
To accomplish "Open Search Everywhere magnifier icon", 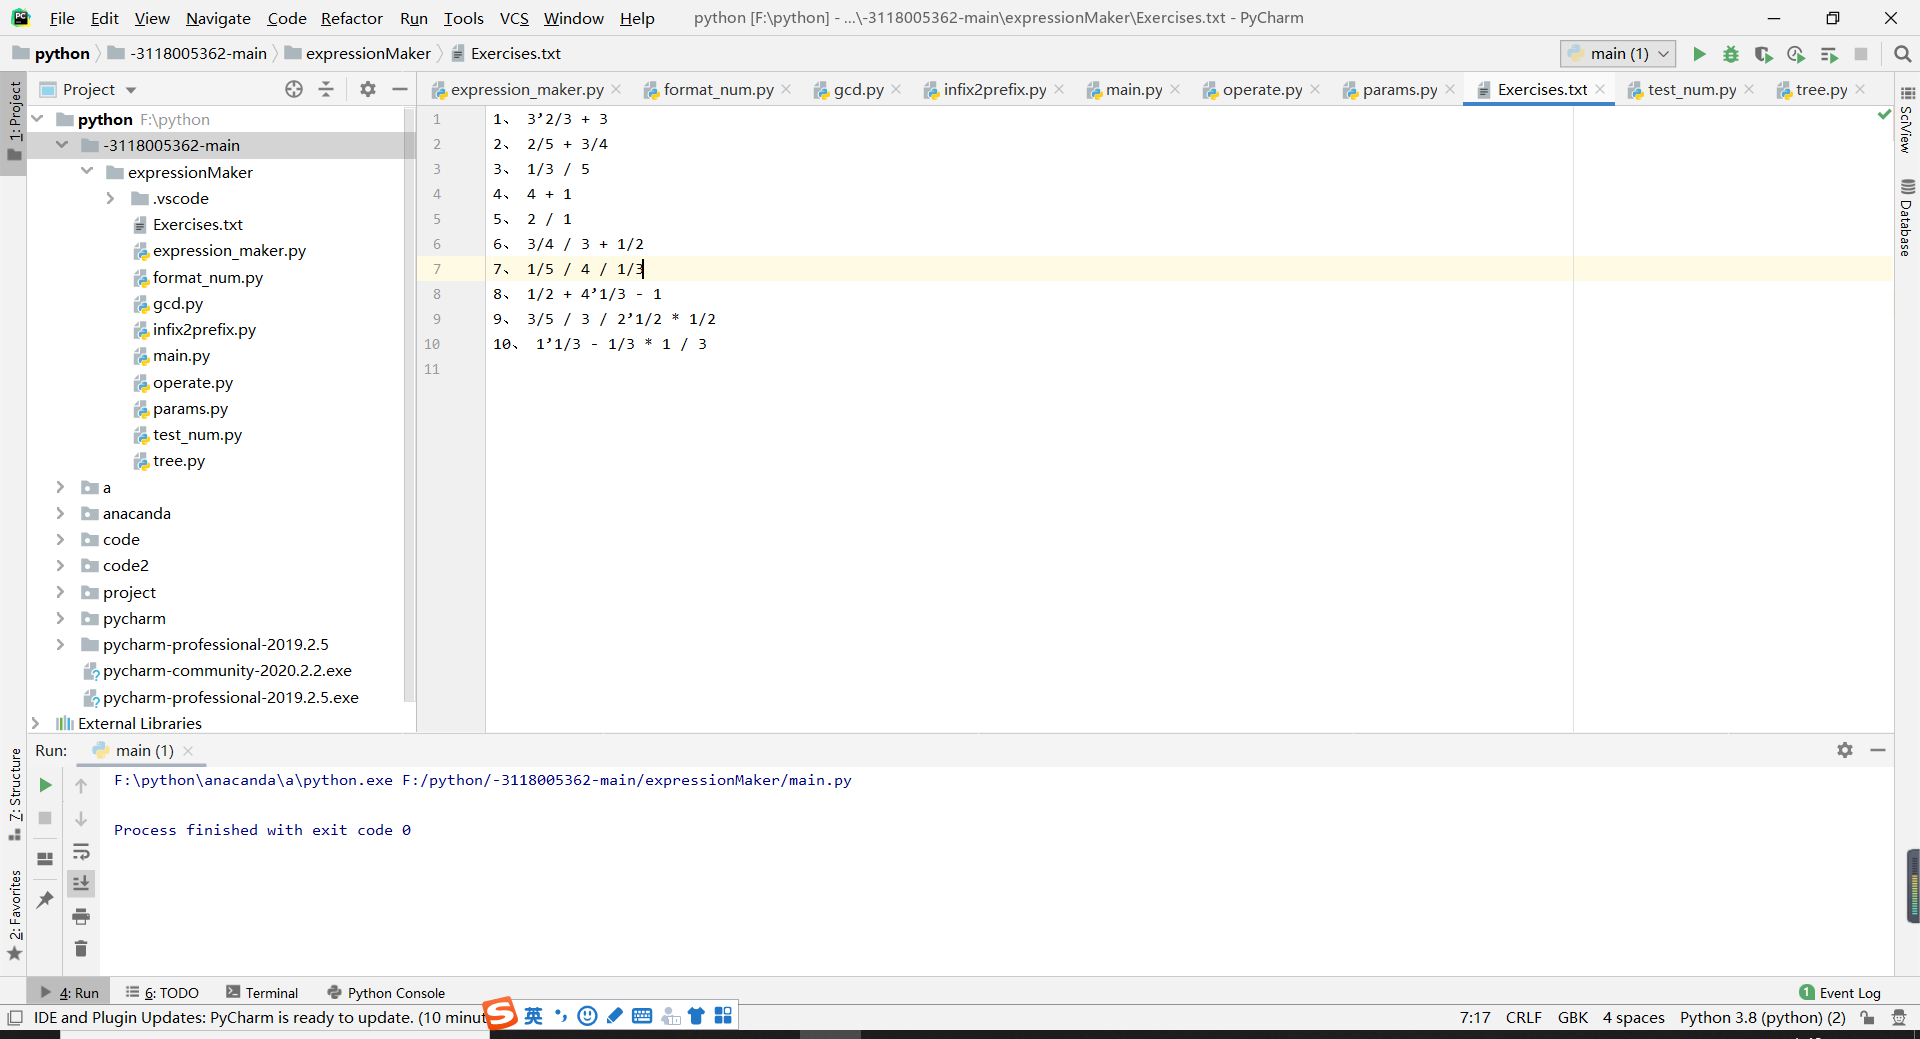I will tap(1902, 54).
